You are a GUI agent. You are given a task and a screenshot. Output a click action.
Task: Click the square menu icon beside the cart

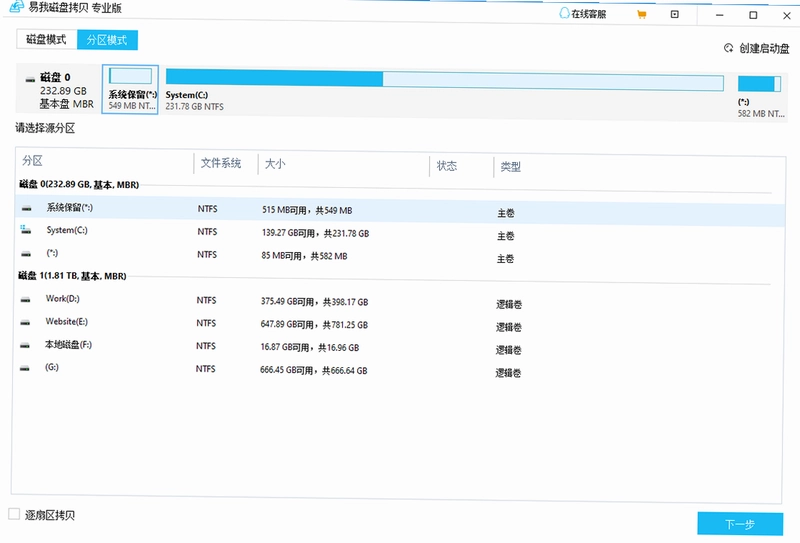pyautogui.click(x=674, y=14)
